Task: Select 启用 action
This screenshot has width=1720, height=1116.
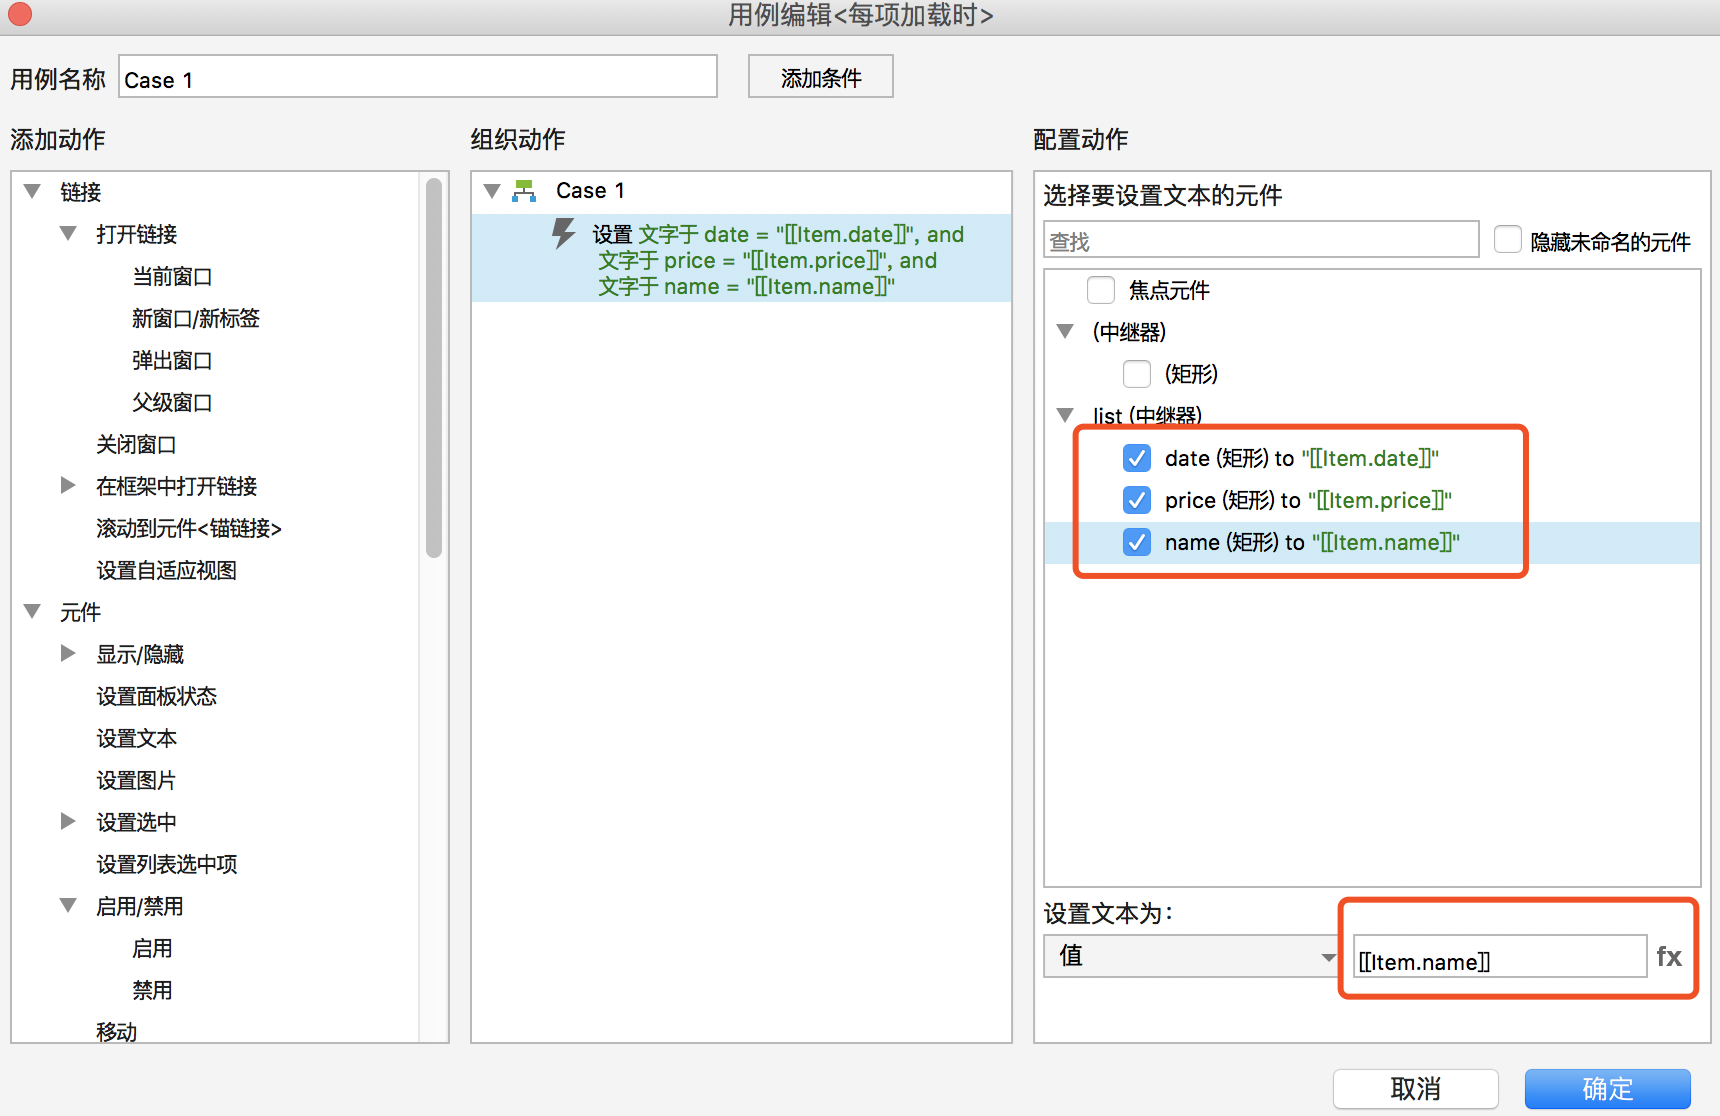Action: 152,948
